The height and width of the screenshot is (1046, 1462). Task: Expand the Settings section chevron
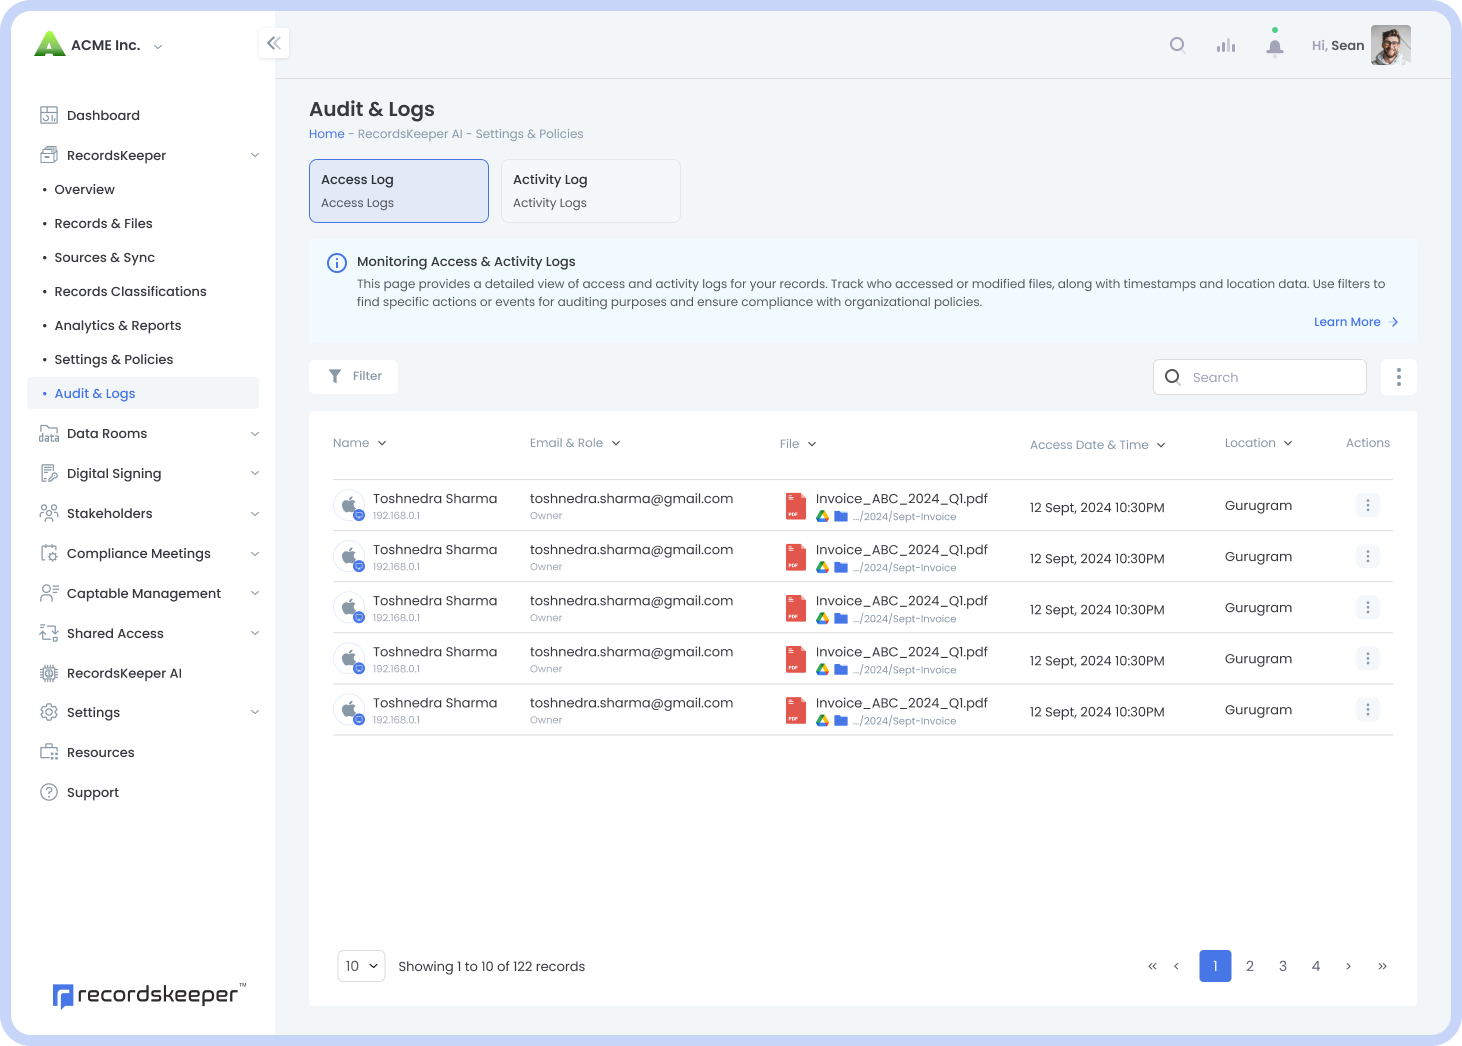[255, 712]
